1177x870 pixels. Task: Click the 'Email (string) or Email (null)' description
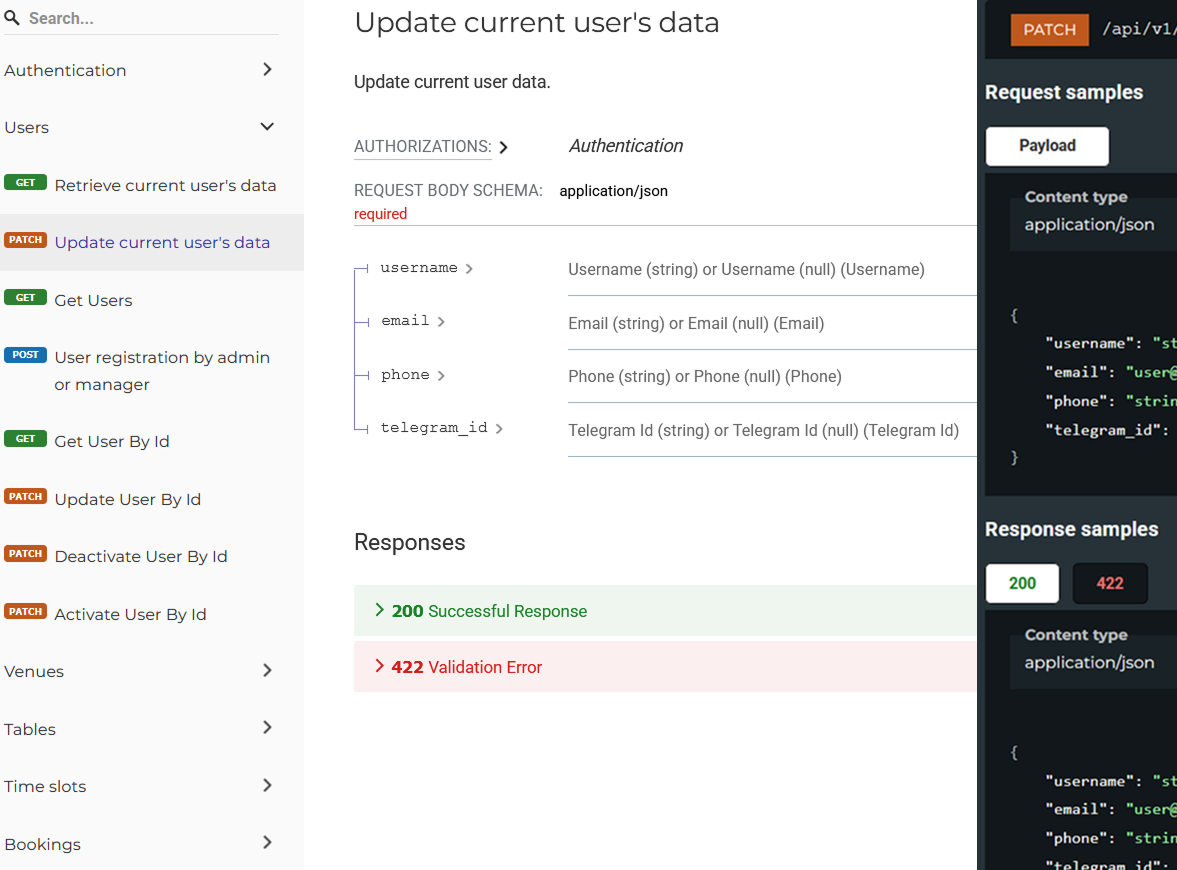(x=696, y=324)
